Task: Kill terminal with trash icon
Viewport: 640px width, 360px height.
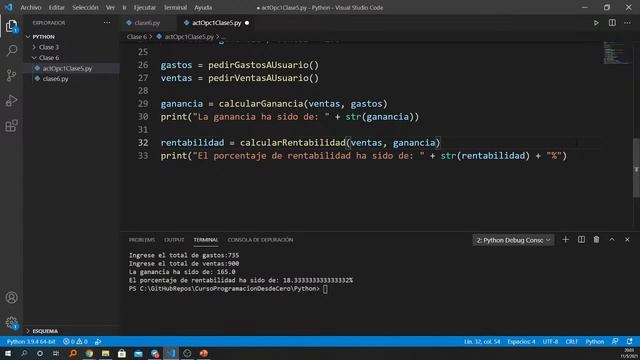Action: click(x=596, y=240)
